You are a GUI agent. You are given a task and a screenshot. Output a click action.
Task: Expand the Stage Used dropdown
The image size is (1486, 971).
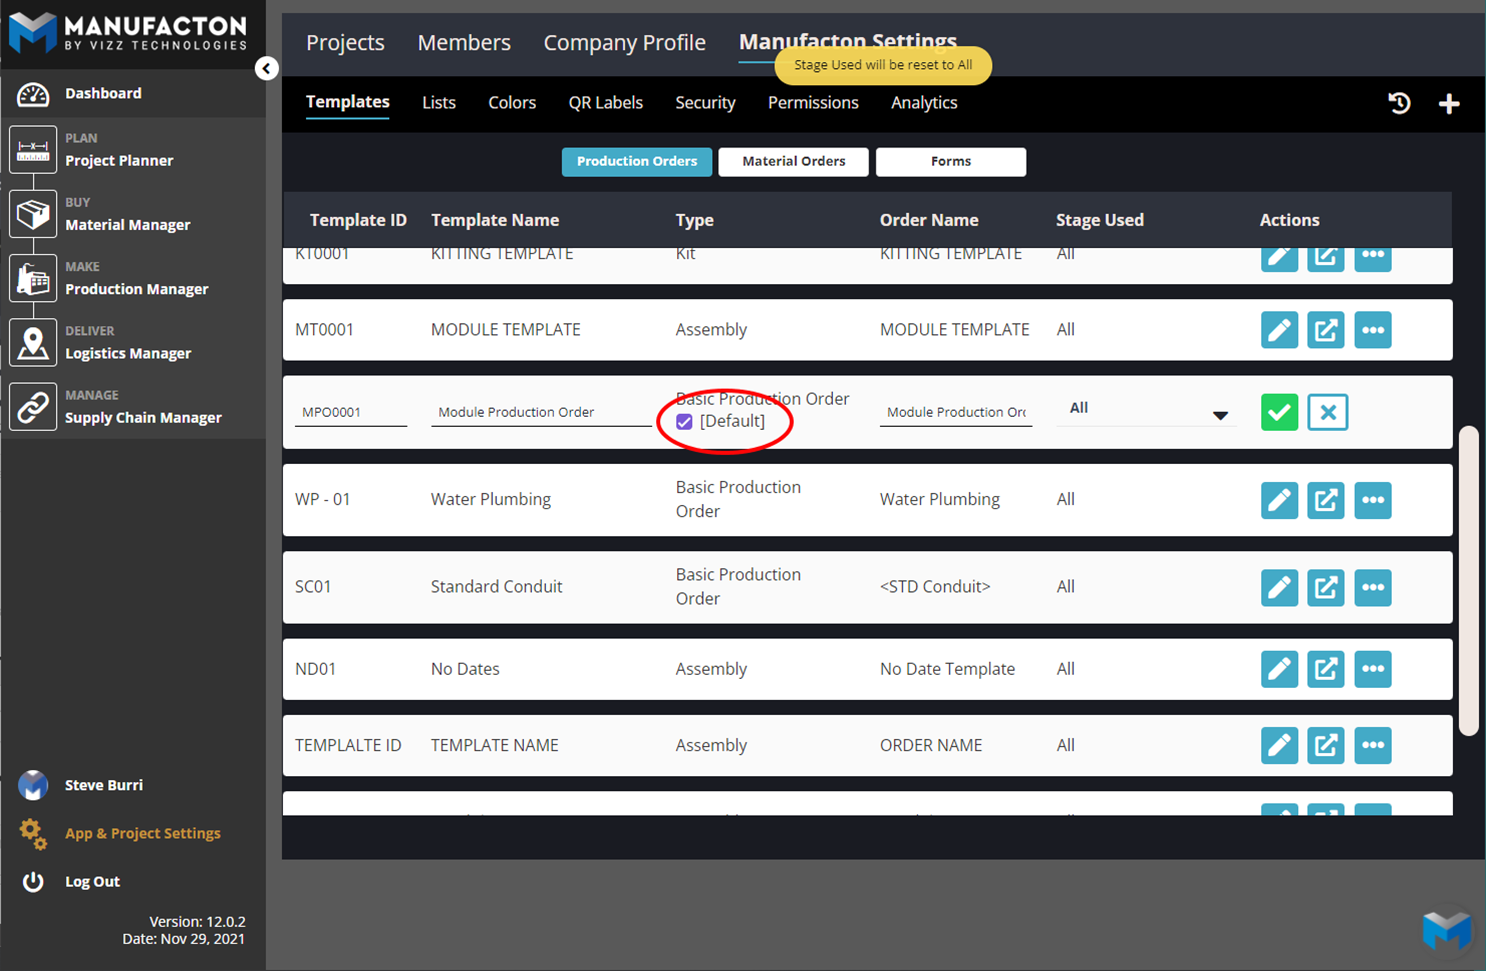pos(1219,415)
